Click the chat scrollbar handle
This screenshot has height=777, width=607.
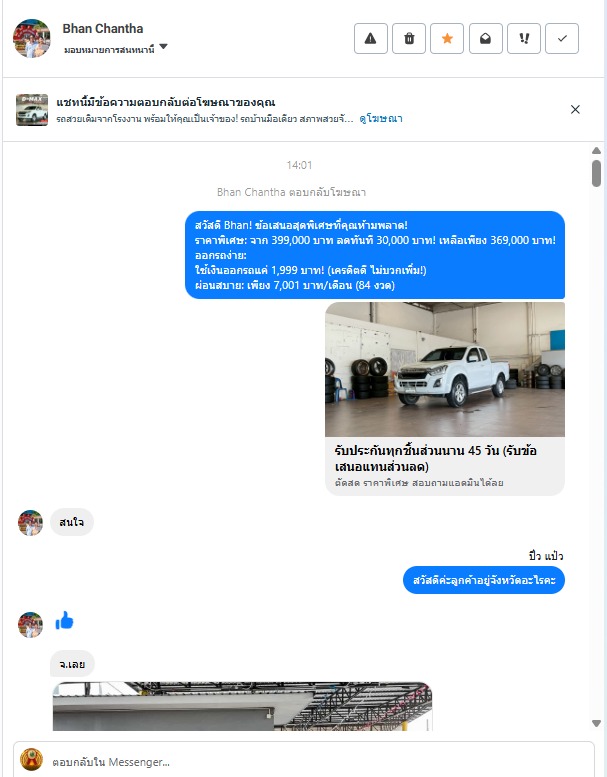click(596, 173)
